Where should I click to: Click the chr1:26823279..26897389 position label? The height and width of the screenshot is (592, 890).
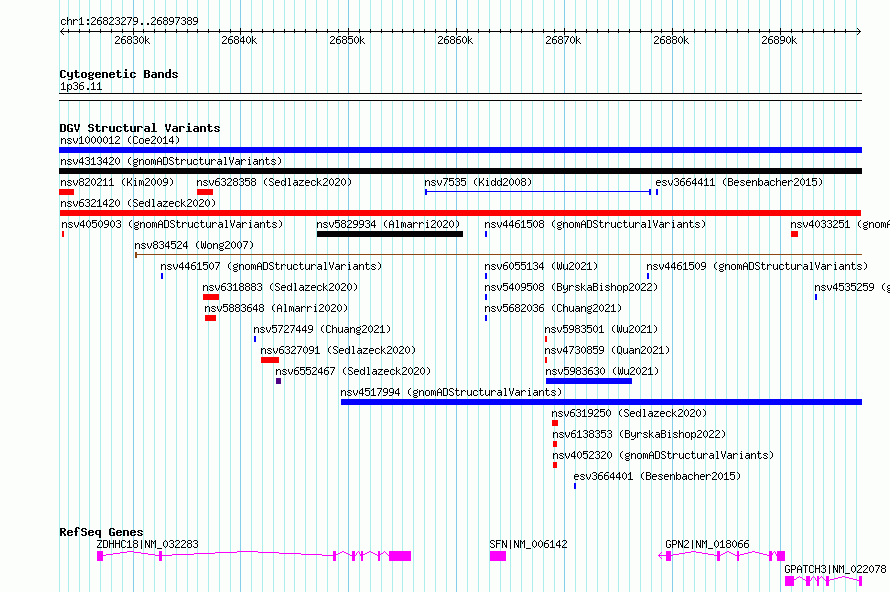pos(129,21)
